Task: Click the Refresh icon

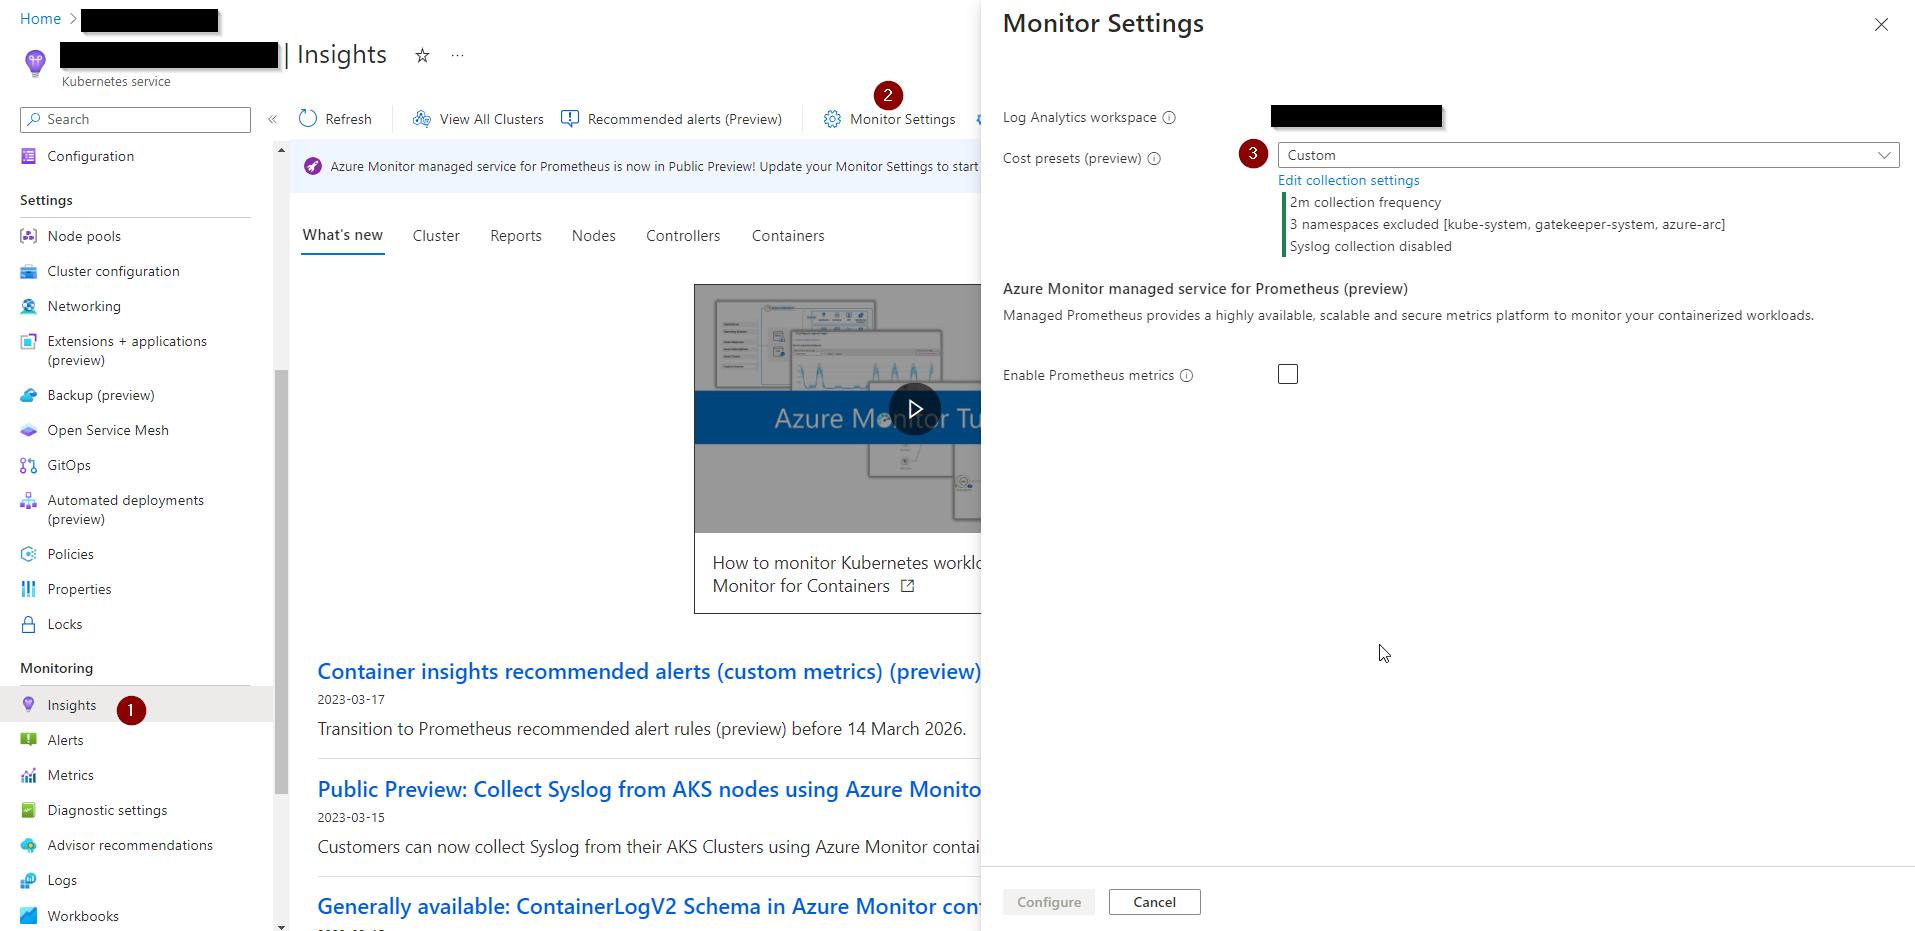Action: coord(309,118)
